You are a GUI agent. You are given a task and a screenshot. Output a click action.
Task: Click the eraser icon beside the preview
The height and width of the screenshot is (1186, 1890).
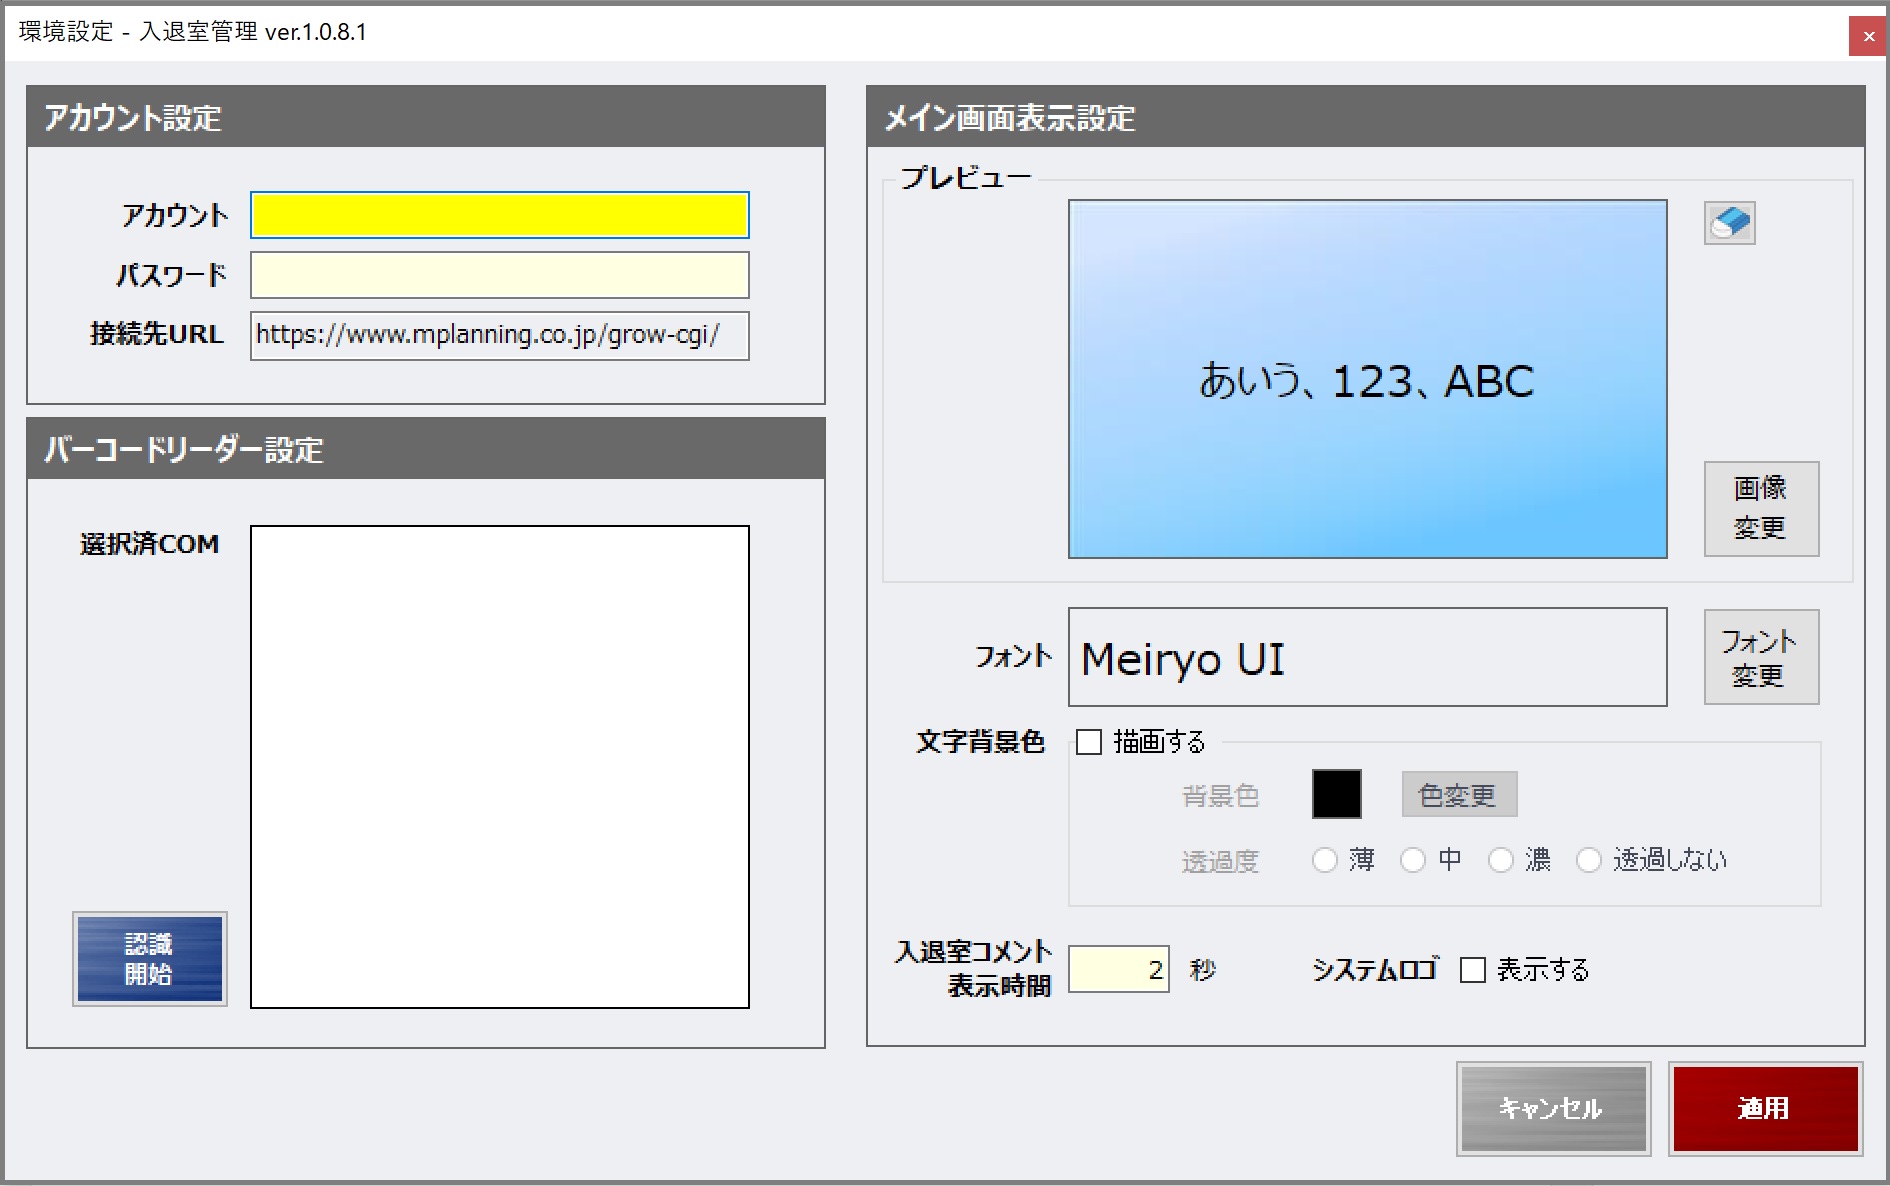tap(1729, 223)
